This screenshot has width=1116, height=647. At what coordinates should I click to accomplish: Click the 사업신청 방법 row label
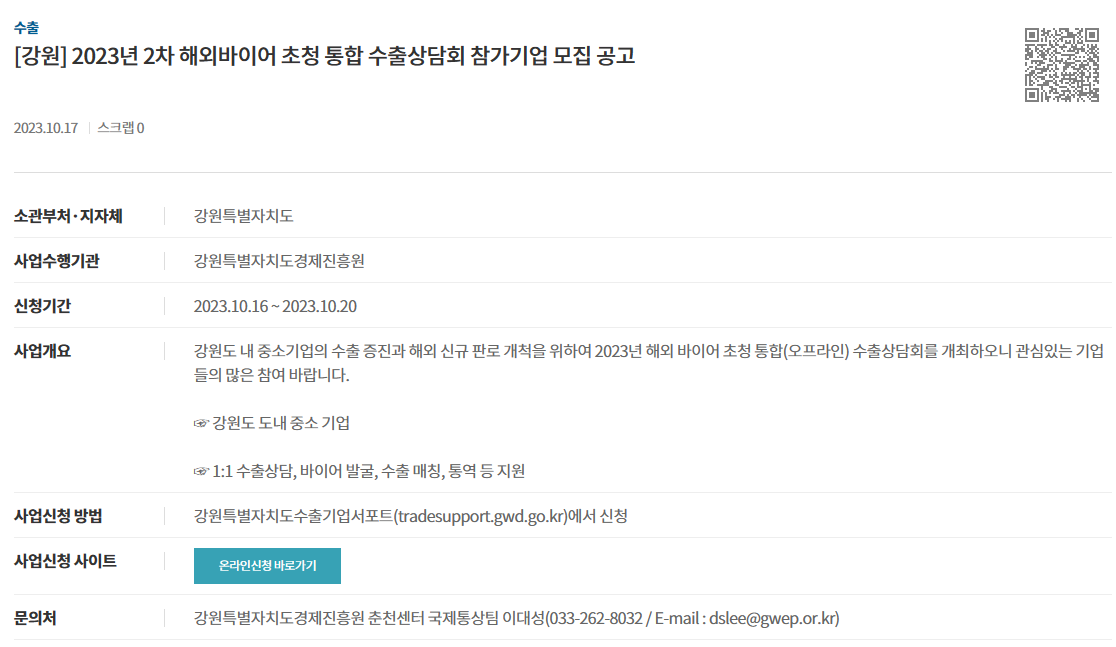pos(58,516)
